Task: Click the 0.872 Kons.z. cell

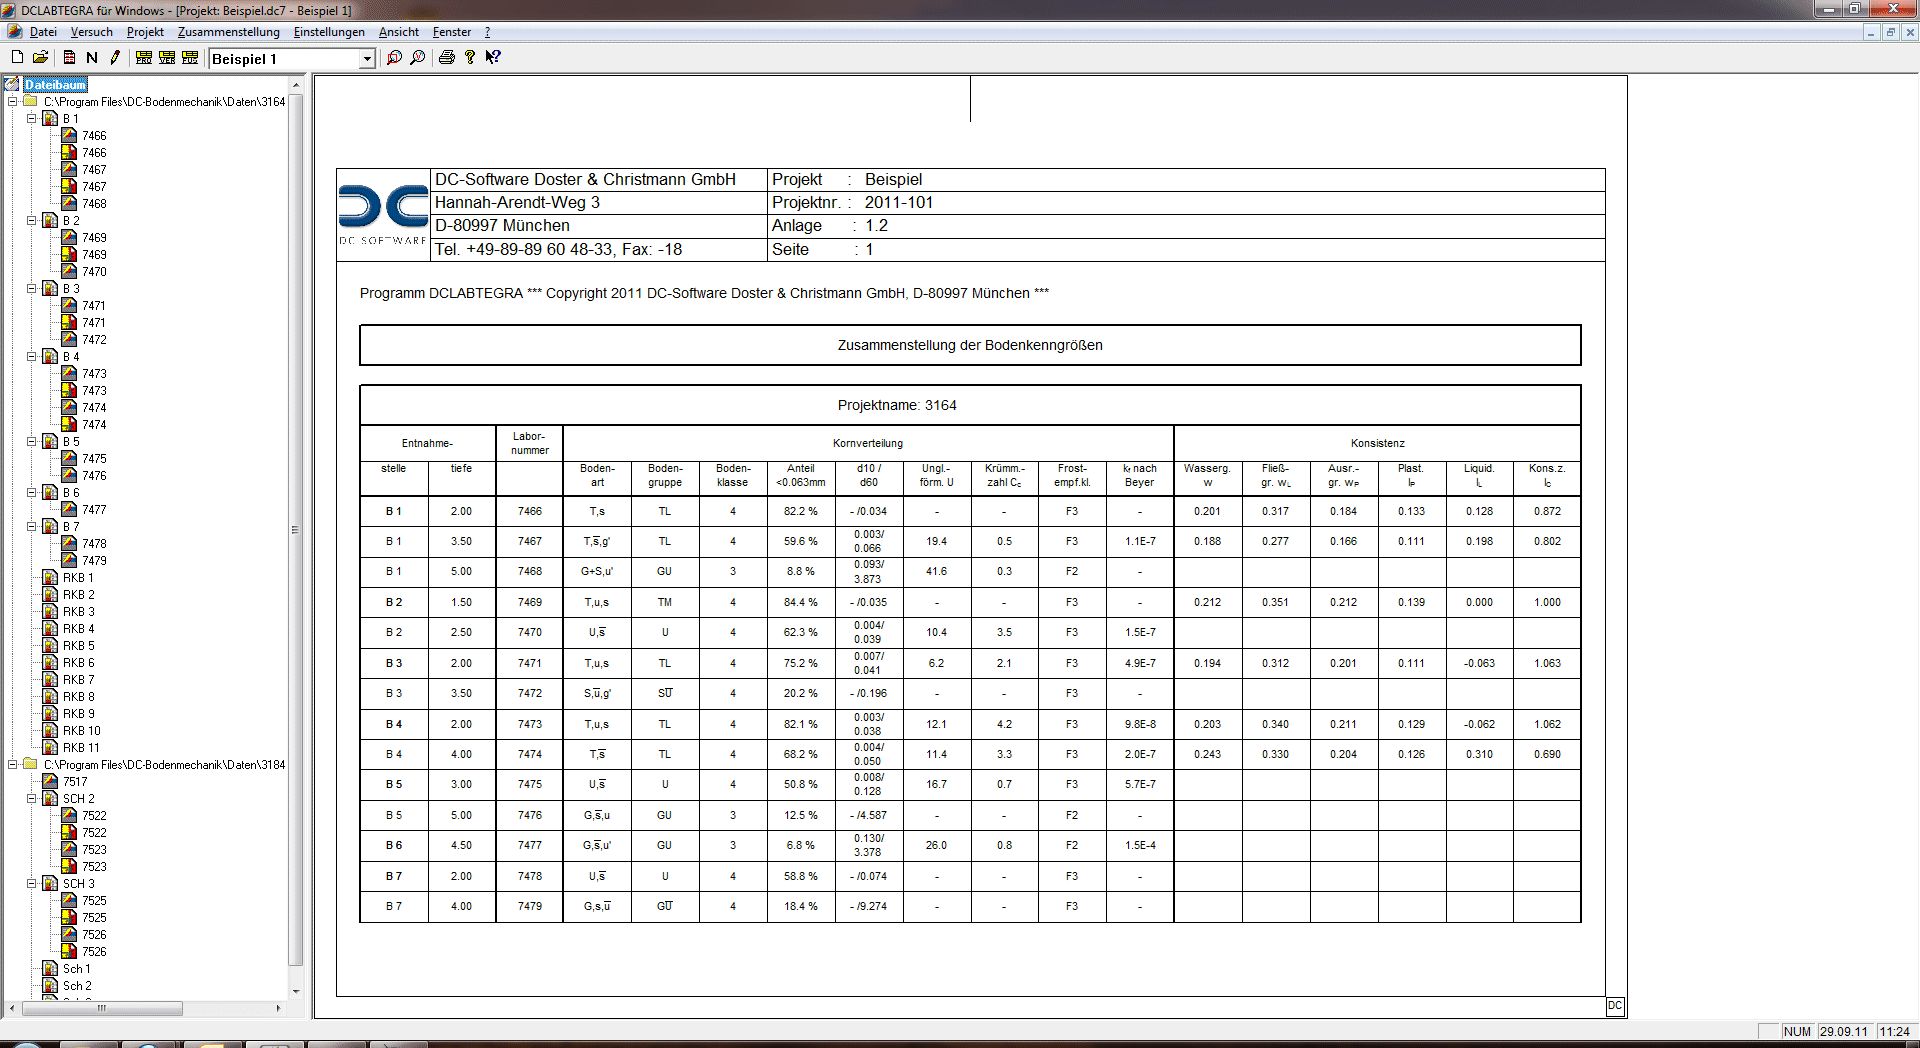Action: [x=1547, y=511]
